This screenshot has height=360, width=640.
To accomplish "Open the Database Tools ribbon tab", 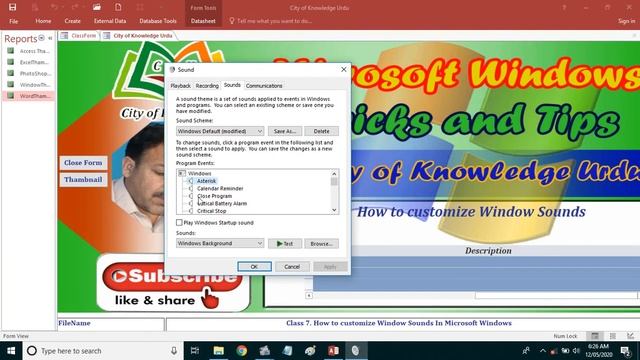I will (x=158, y=21).
